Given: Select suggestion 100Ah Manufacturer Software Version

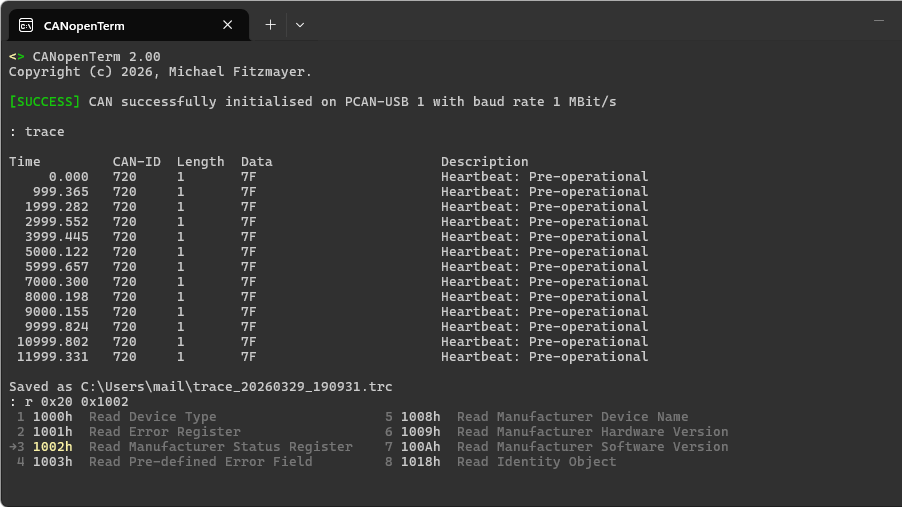Looking at the screenshot, I should click(x=557, y=447).
